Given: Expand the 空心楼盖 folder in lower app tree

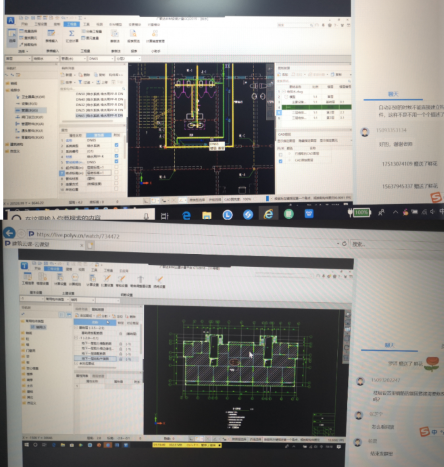Looking at the screenshot, I should tap(30, 368).
